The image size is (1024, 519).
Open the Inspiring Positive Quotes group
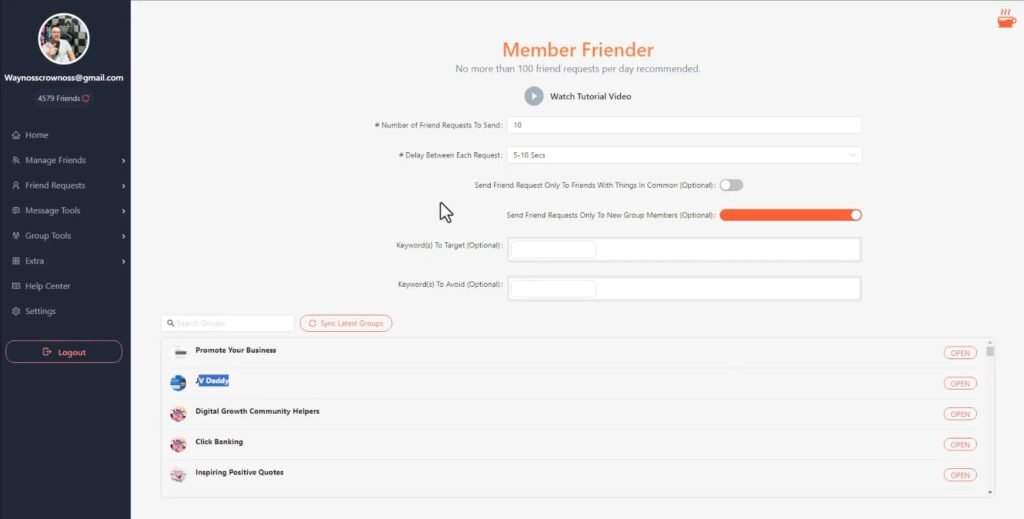coord(960,475)
